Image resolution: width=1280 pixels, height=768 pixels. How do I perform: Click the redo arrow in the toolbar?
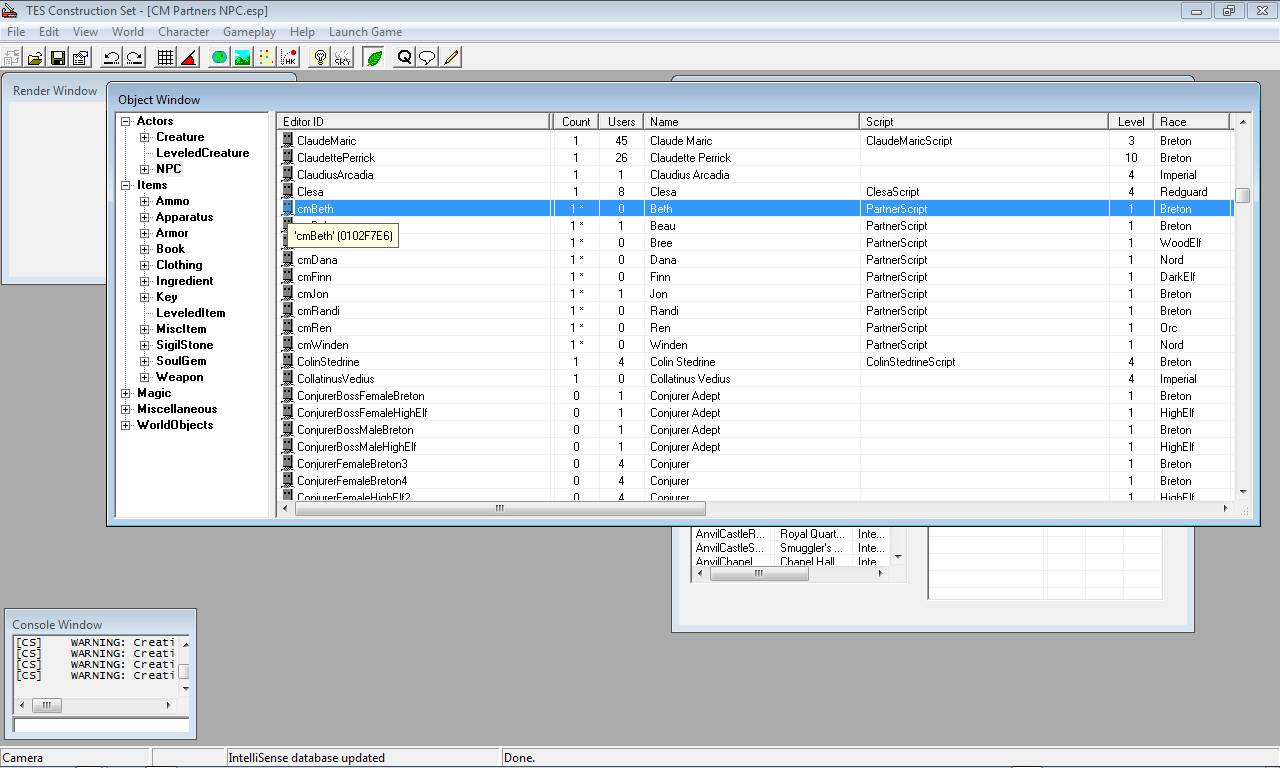tap(134, 58)
